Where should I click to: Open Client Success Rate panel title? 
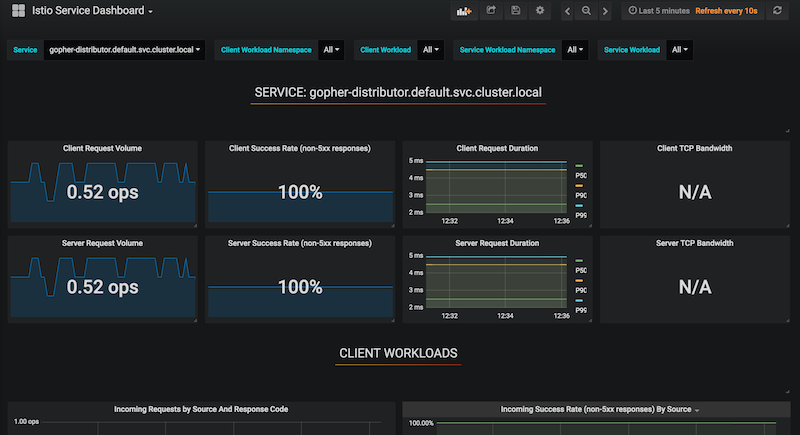[299, 148]
